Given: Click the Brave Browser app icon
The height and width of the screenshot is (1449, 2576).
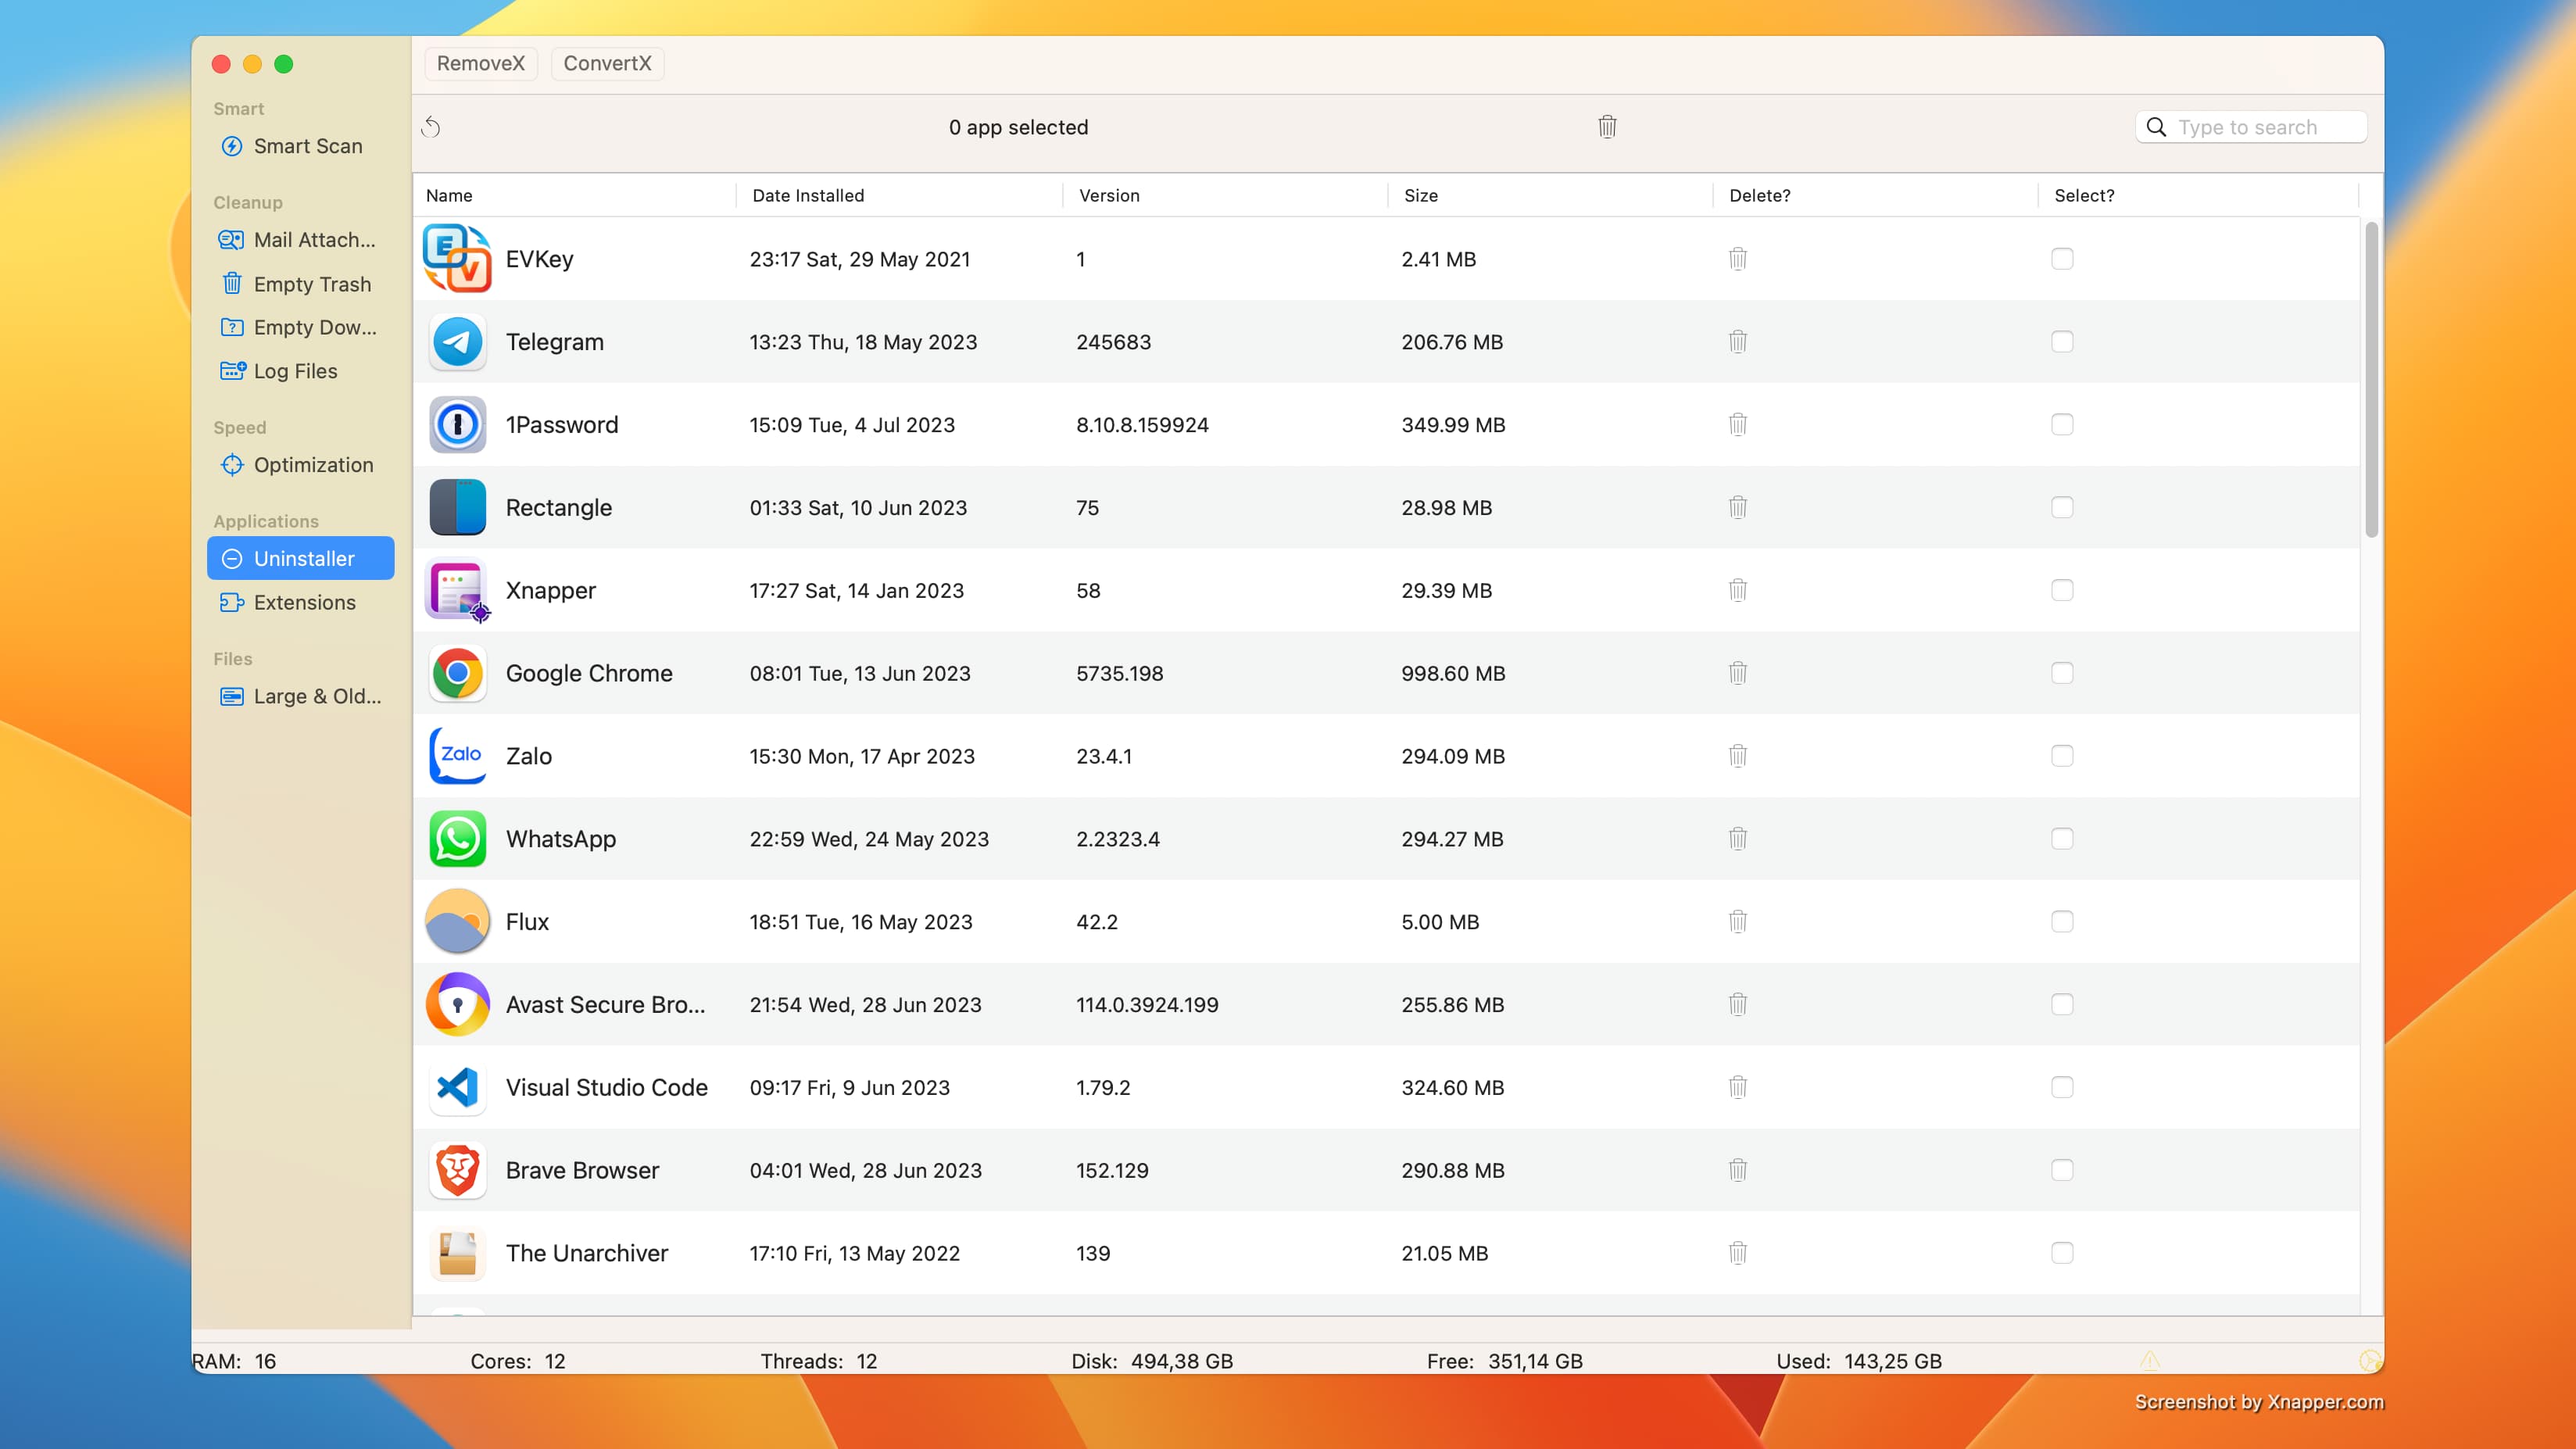Looking at the screenshot, I should coord(457,1170).
